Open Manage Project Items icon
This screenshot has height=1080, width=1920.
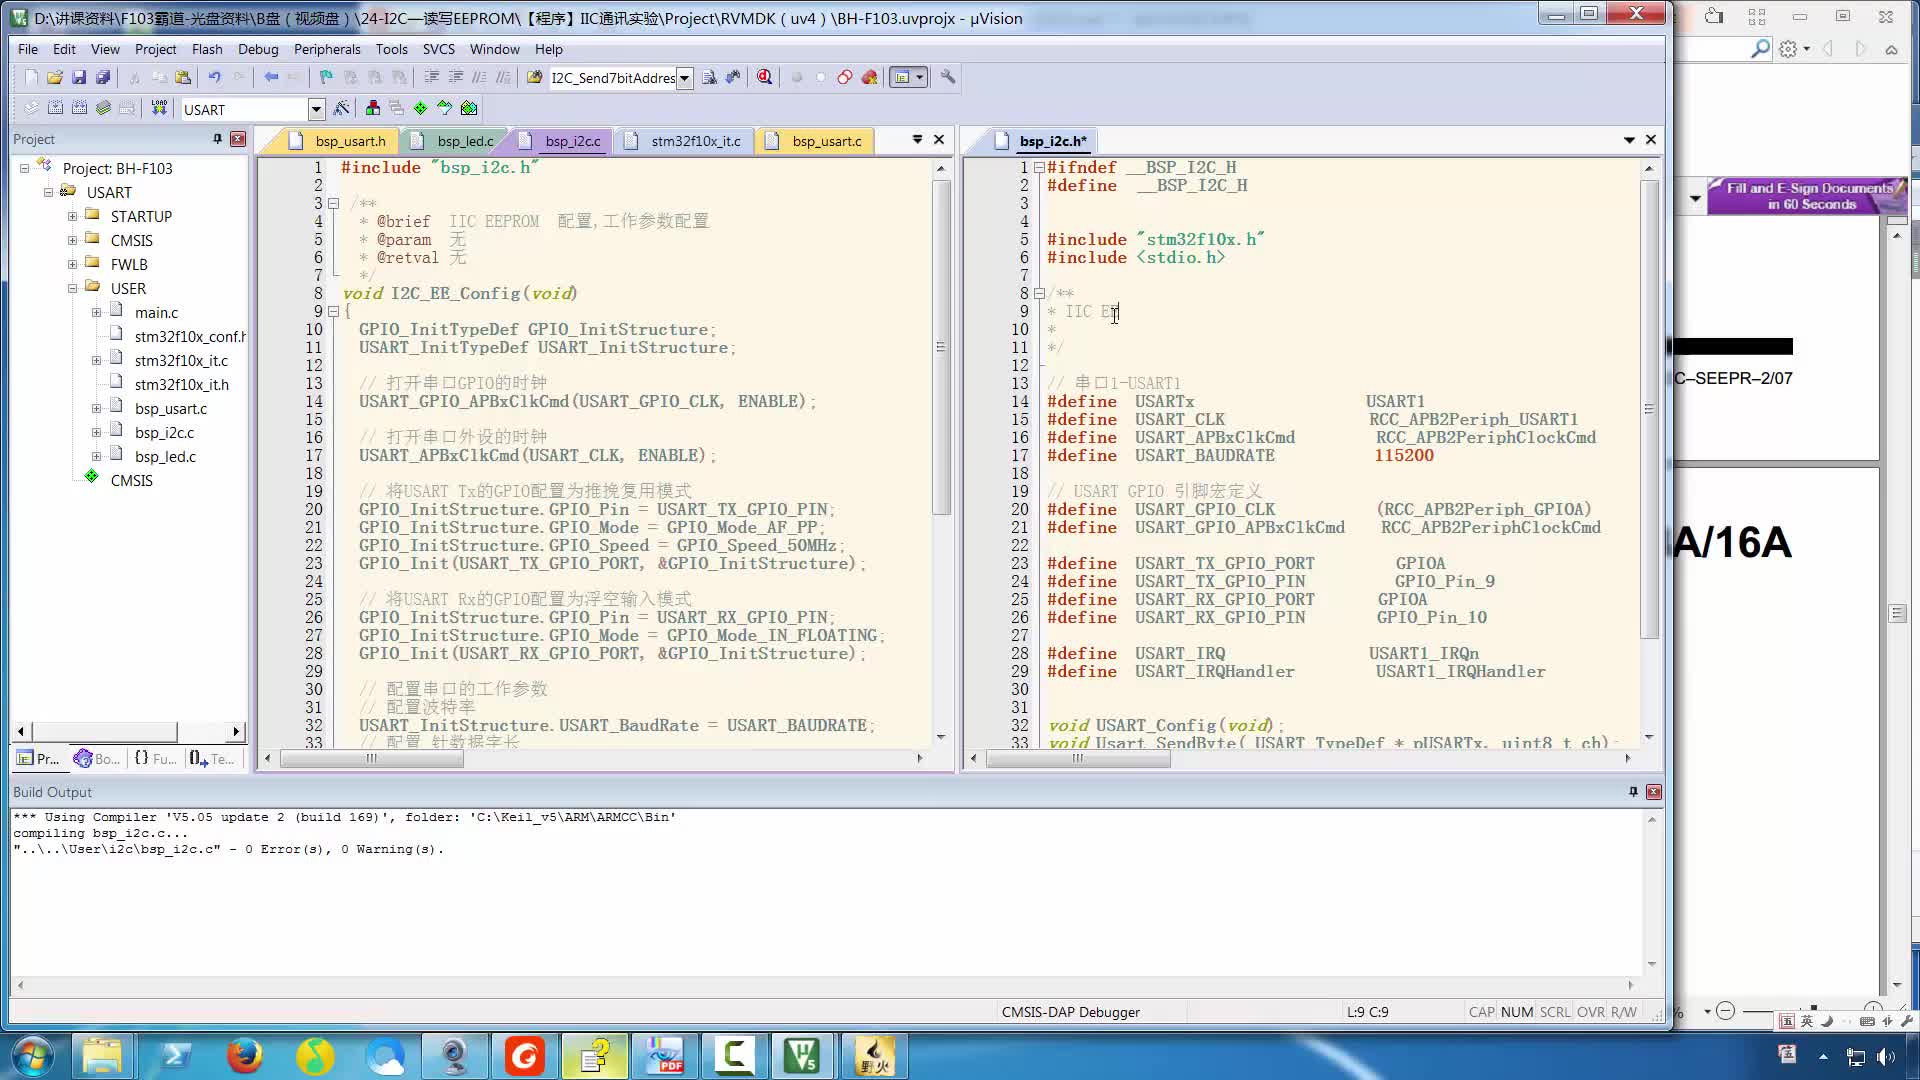(372, 108)
